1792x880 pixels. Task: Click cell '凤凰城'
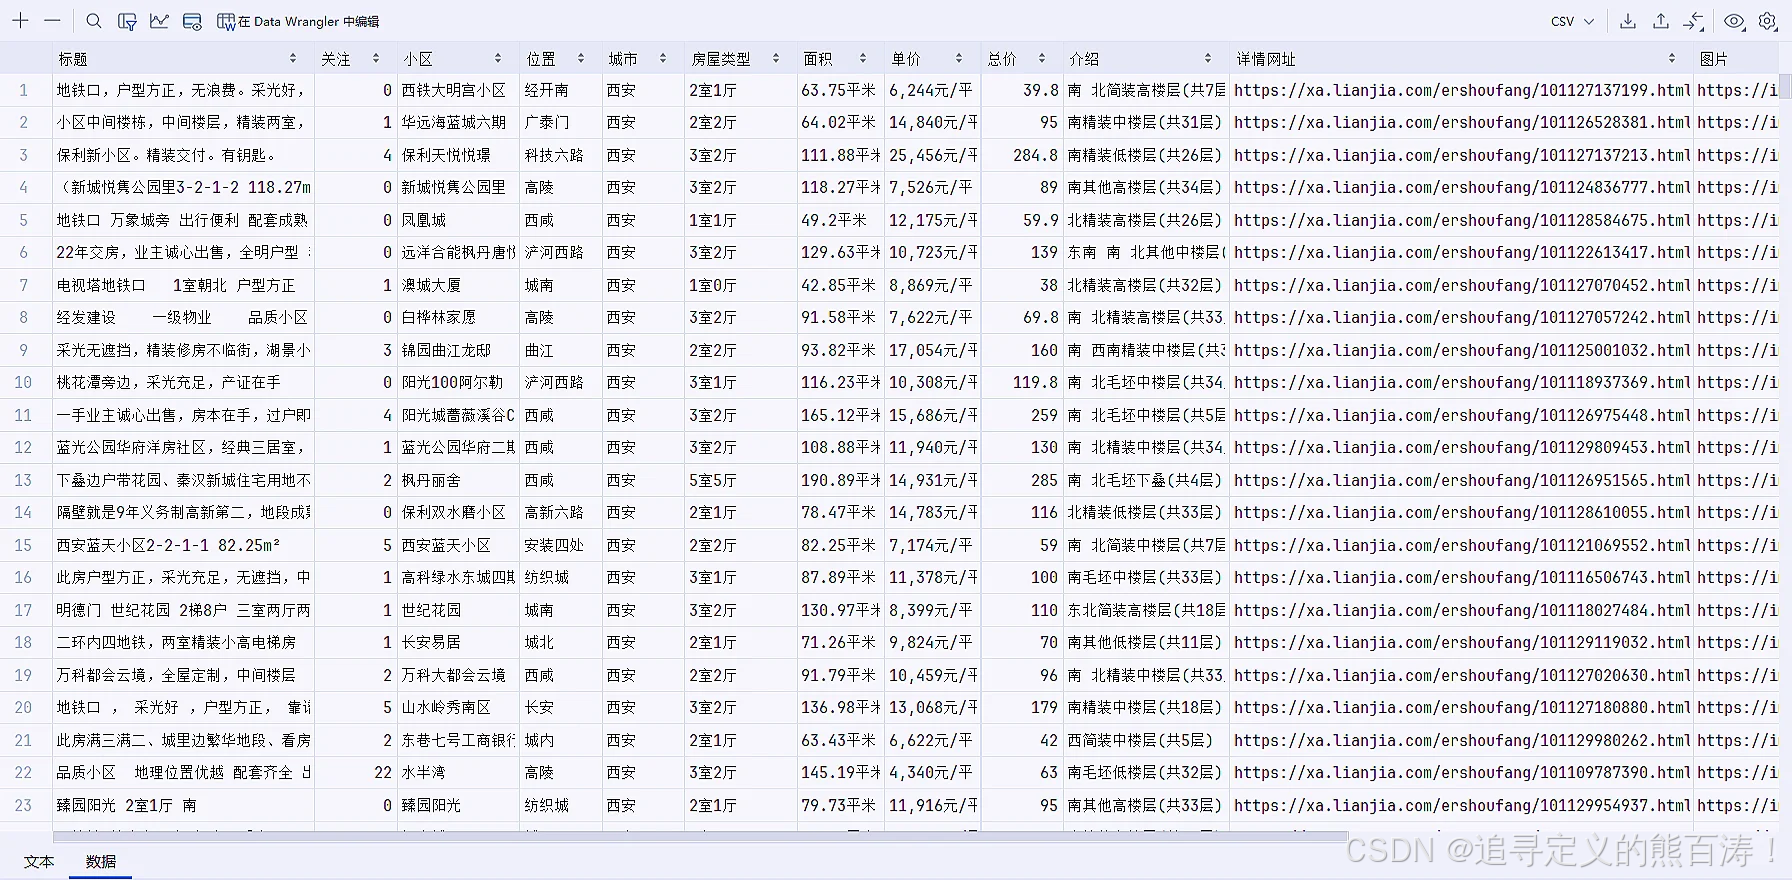point(424,220)
